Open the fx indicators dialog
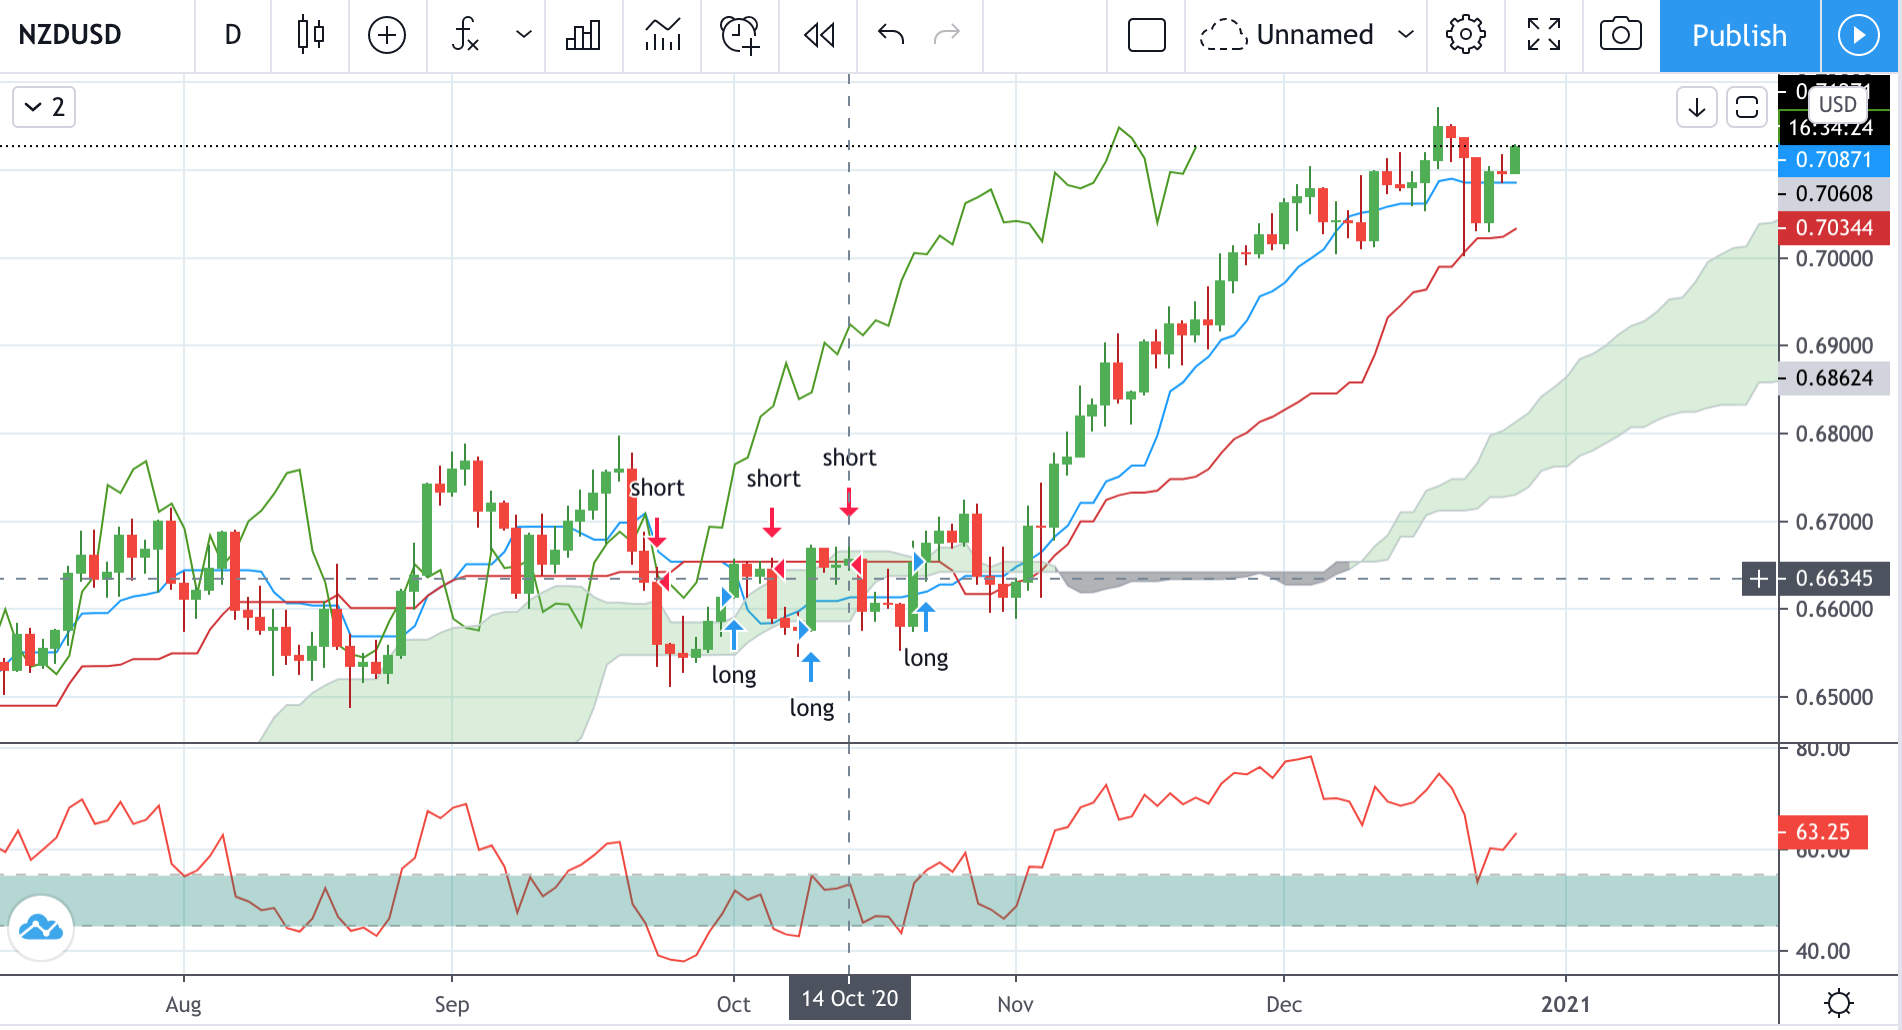1902x1030 pixels. (465, 35)
